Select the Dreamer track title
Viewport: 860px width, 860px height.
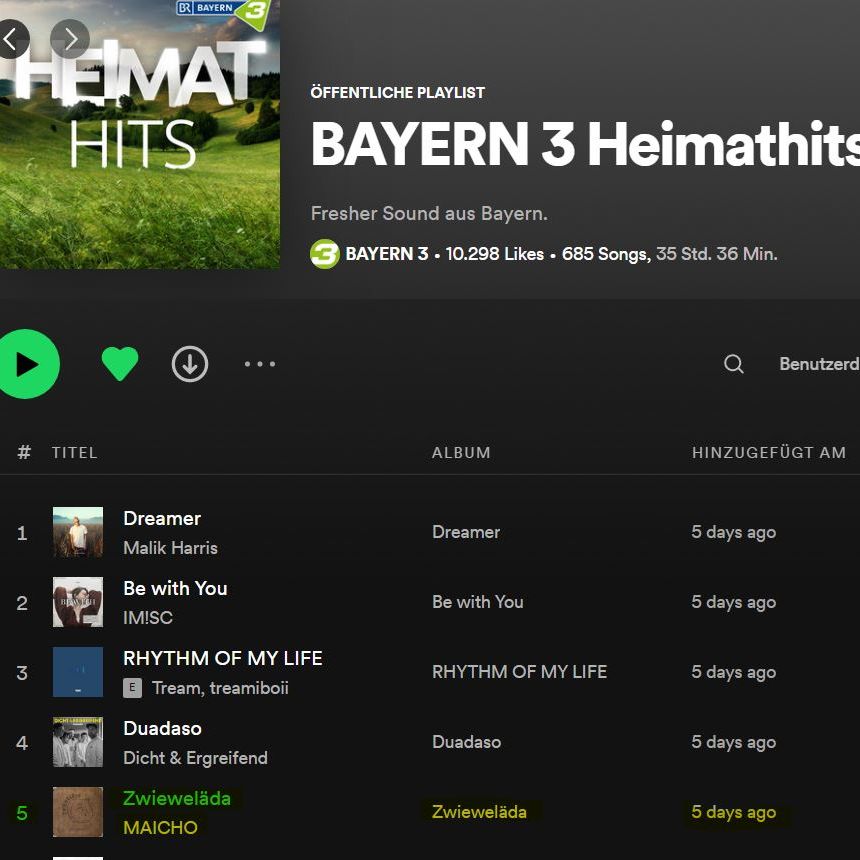pyautogui.click(x=162, y=518)
